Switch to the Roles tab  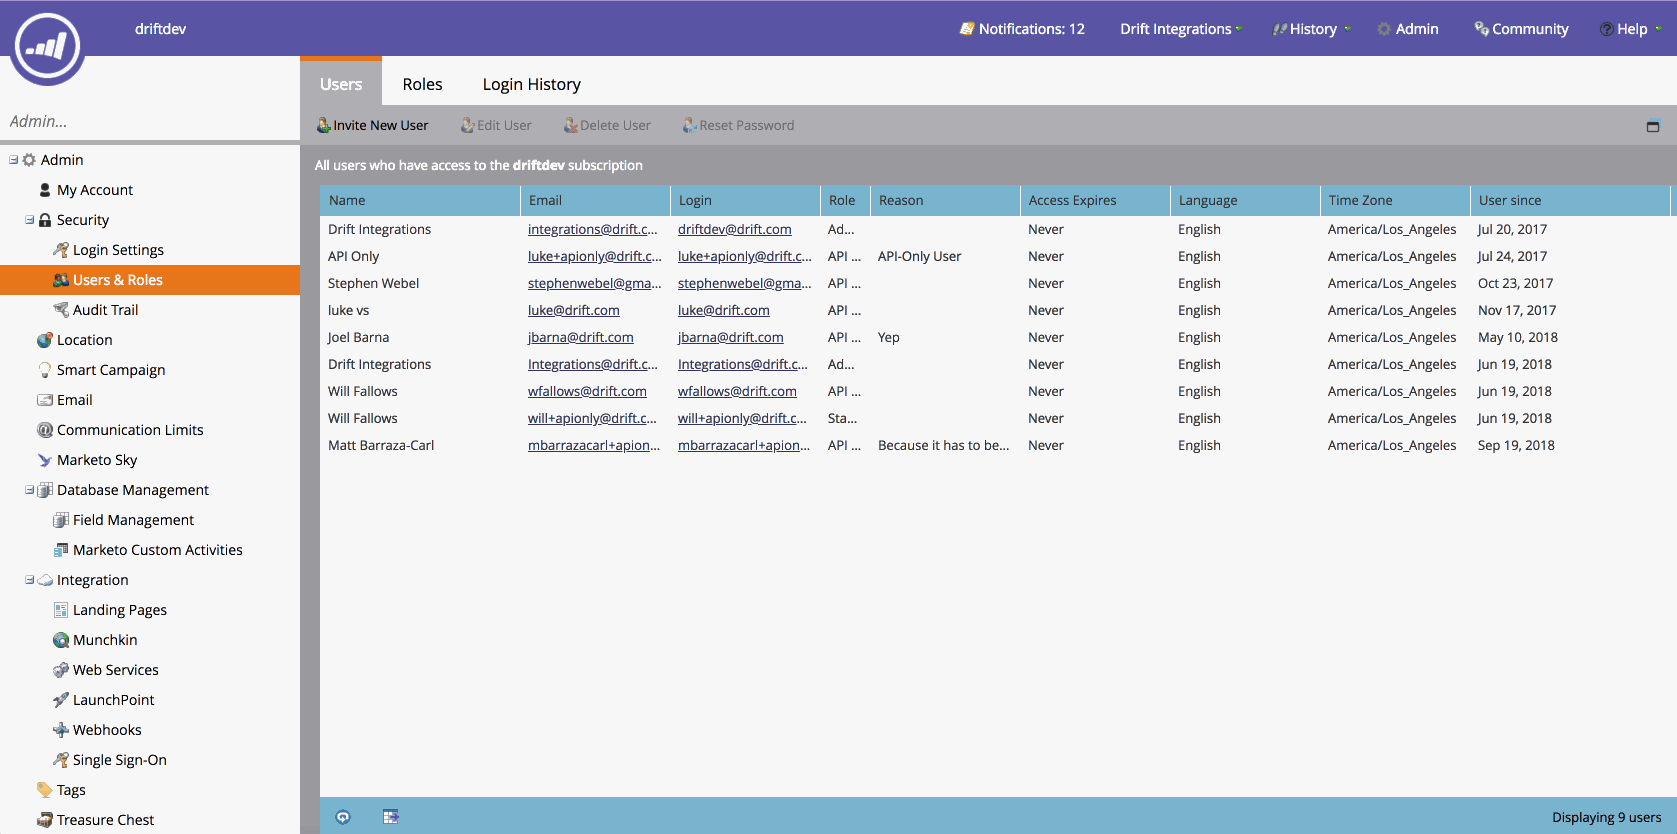coord(422,84)
